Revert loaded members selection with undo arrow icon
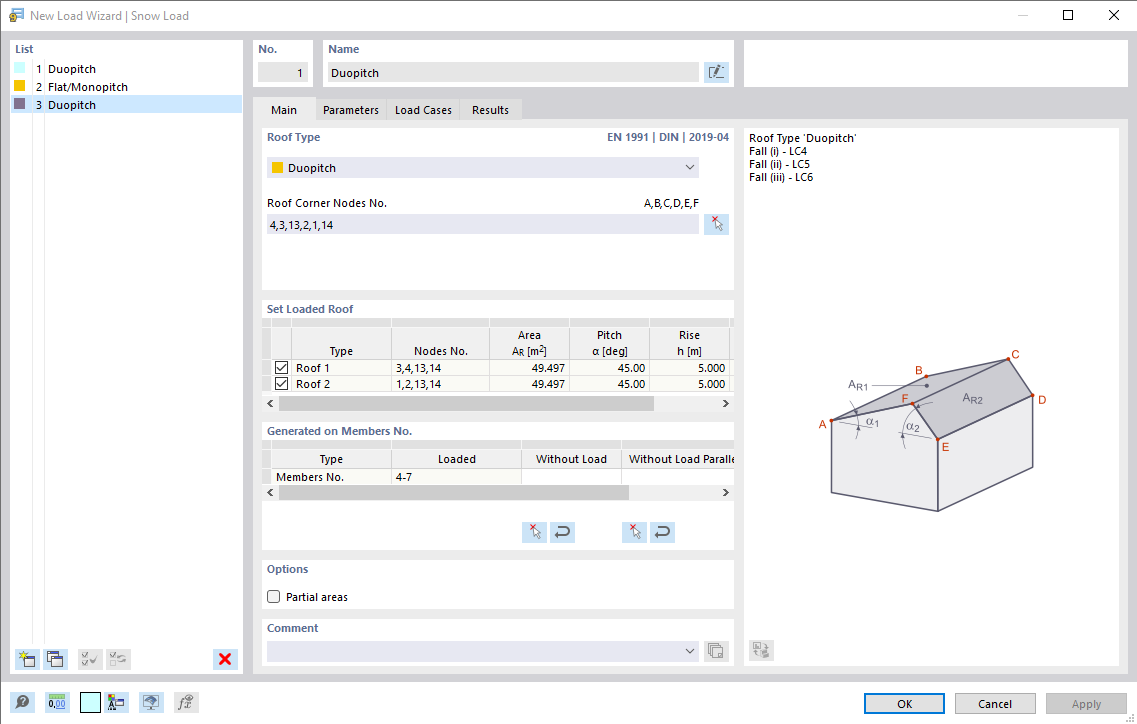Viewport: 1137px width, 724px height. pyautogui.click(x=562, y=531)
